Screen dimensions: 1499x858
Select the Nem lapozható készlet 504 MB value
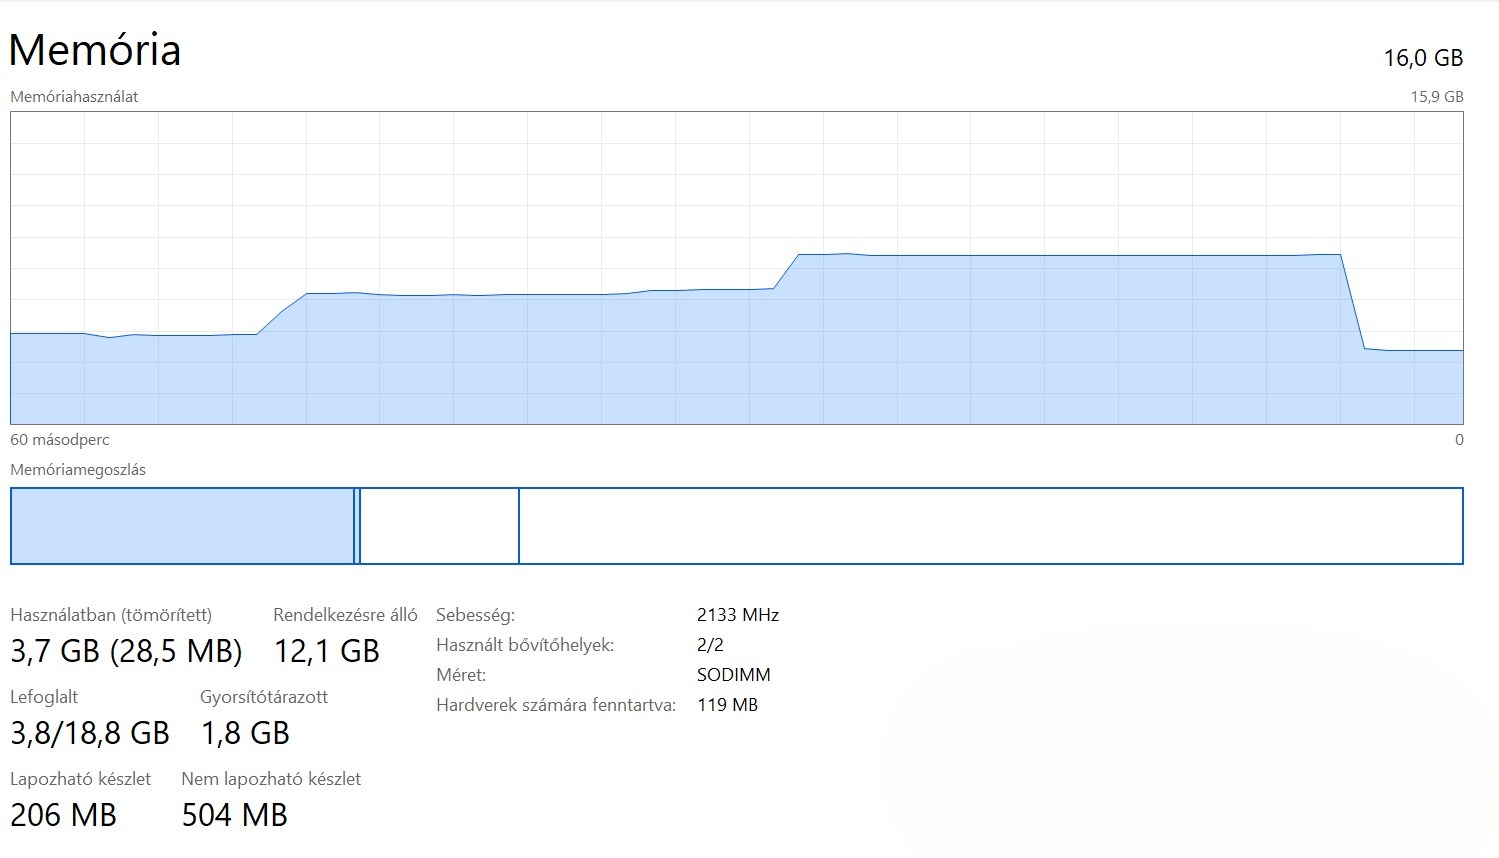[x=234, y=815]
